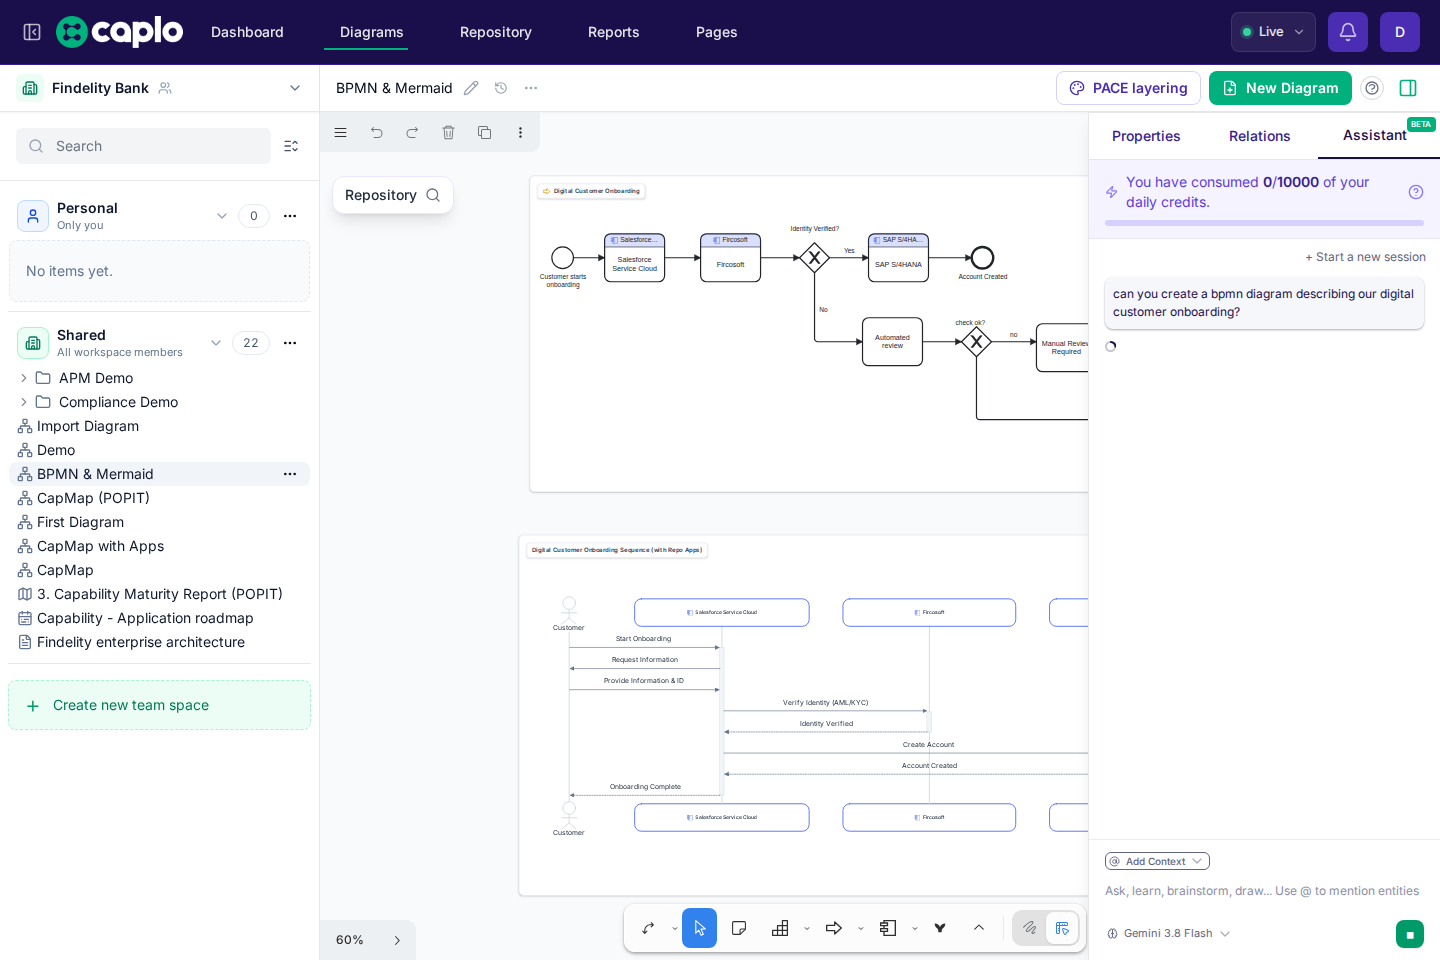
Task: Click the help question mark beside New Diagram
Action: (1372, 88)
